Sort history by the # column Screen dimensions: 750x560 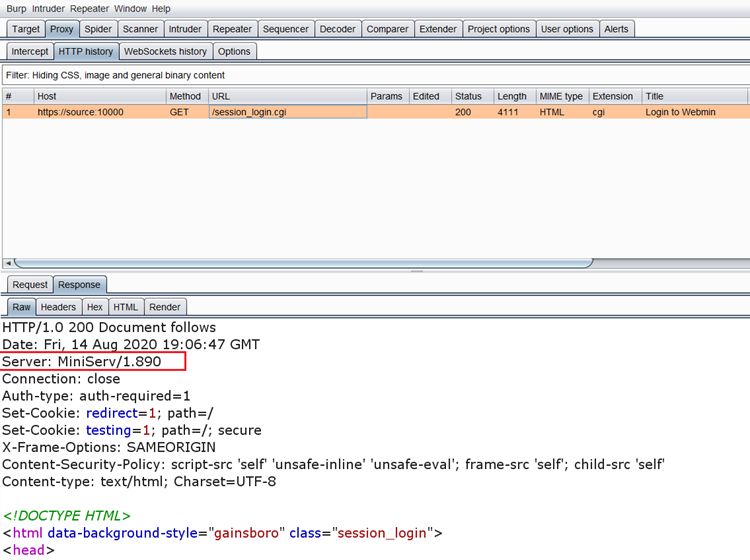[x=18, y=97]
